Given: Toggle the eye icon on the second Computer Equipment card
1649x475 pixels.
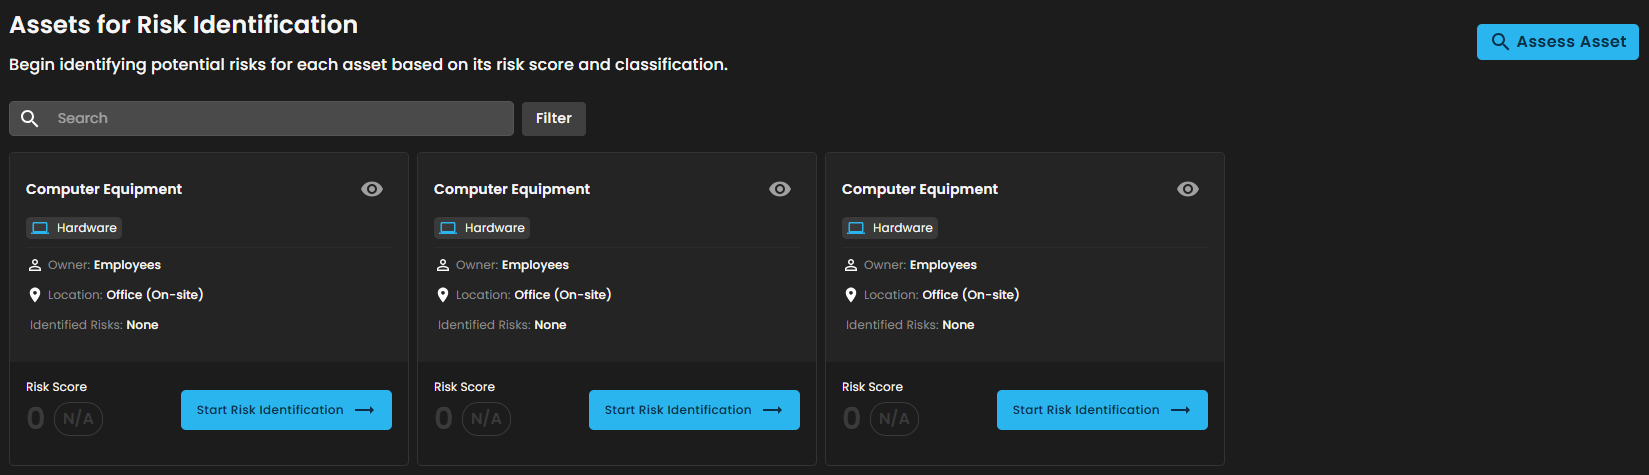Looking at the screenshot, I should click(x=780, y=189).
